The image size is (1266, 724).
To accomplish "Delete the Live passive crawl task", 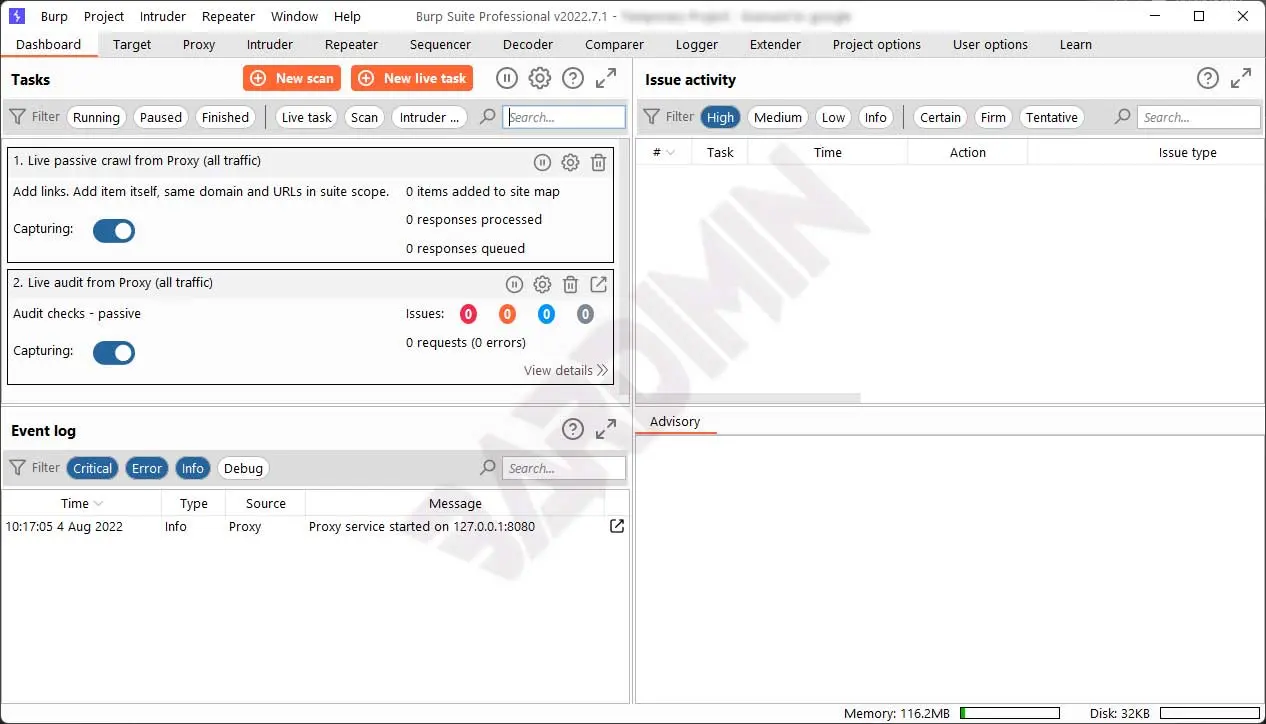I will (x=598, y=162).
